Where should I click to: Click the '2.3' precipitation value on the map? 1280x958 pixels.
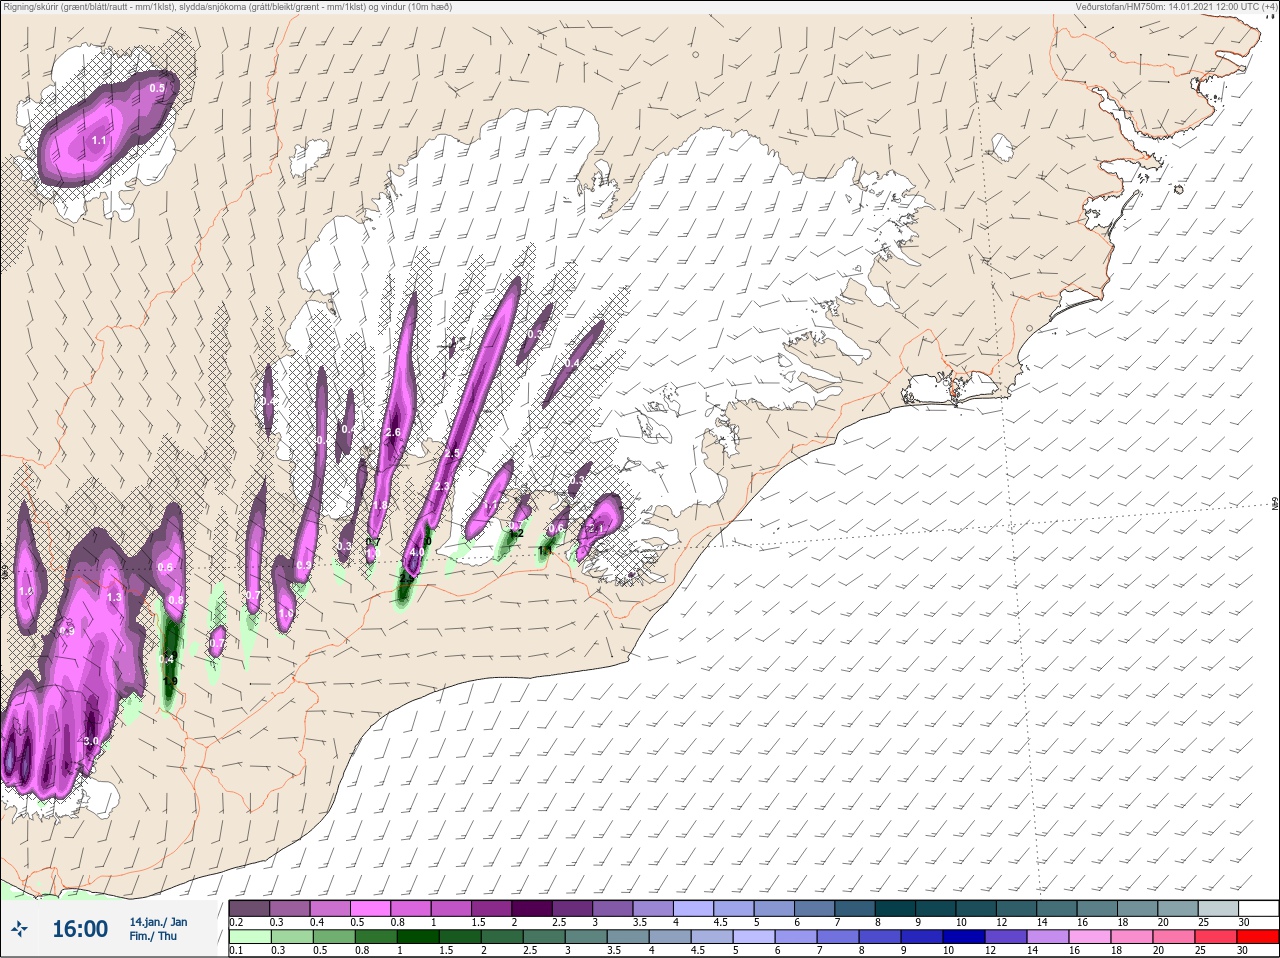click(x=443, y=486)
